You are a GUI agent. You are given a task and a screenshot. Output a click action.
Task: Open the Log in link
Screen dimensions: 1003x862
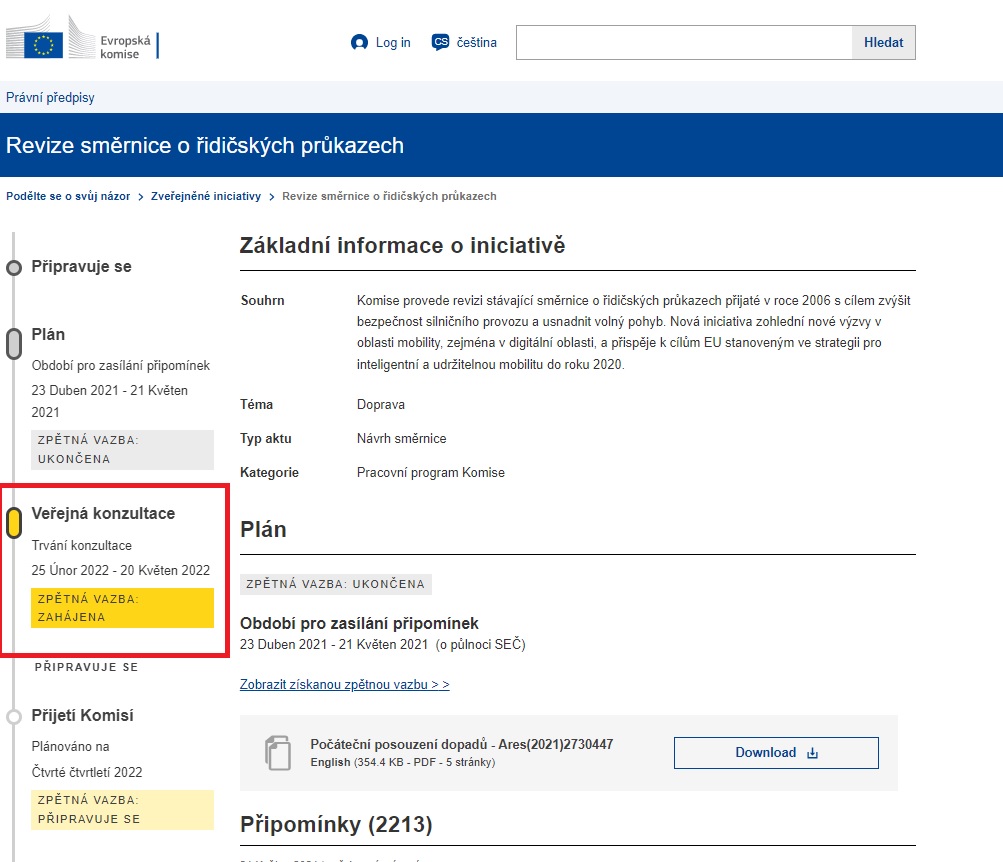coord(393,43)
